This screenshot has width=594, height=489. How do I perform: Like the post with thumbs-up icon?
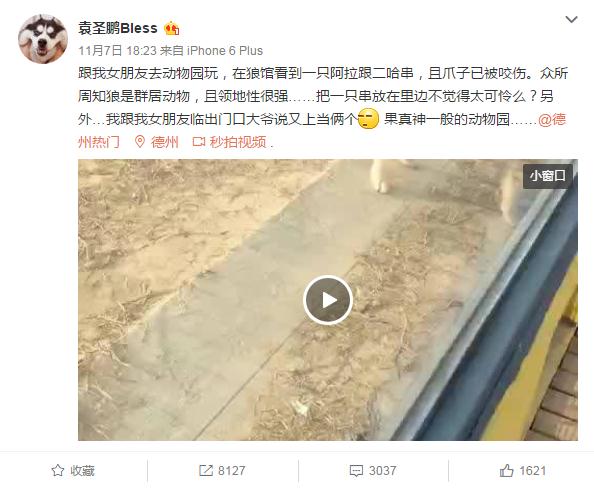coord(506,470)
